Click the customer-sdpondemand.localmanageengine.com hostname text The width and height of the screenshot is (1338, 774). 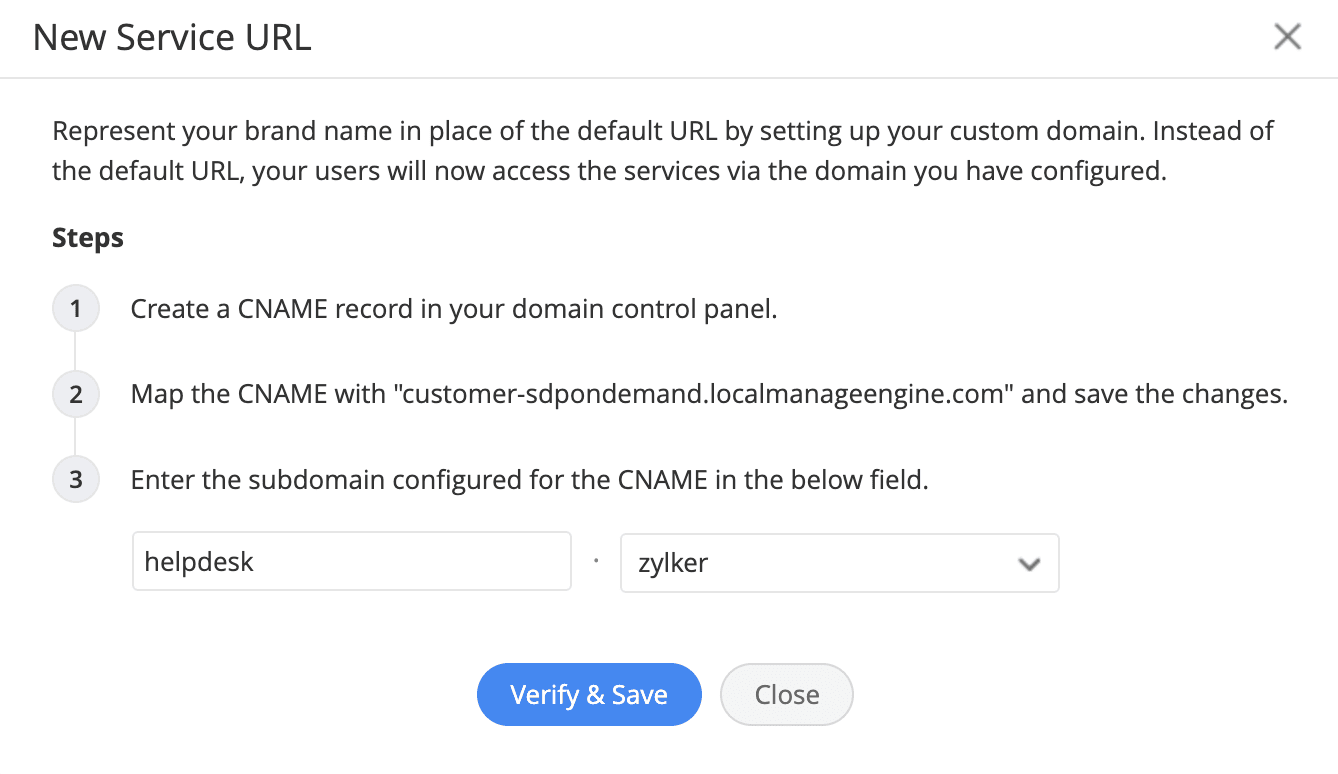click(x=708, y=394)
